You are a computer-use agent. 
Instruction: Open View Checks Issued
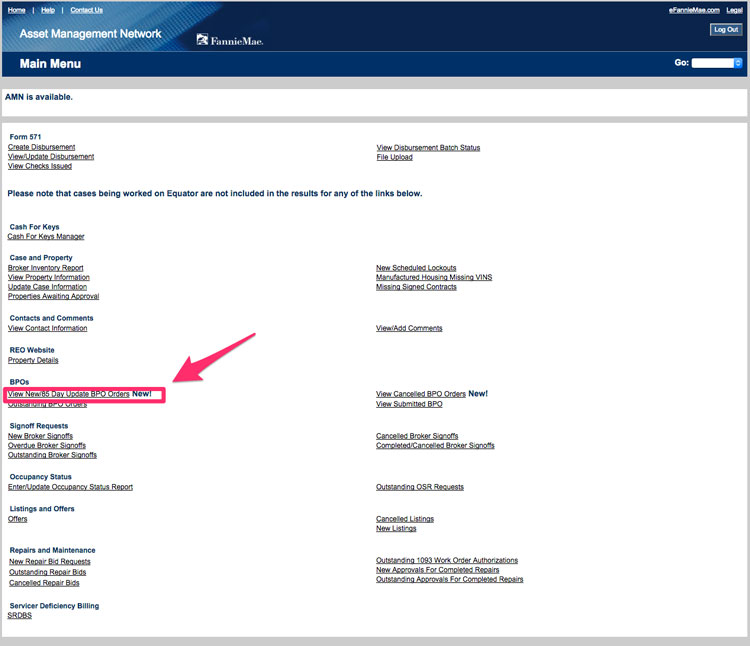pos(40,166)
